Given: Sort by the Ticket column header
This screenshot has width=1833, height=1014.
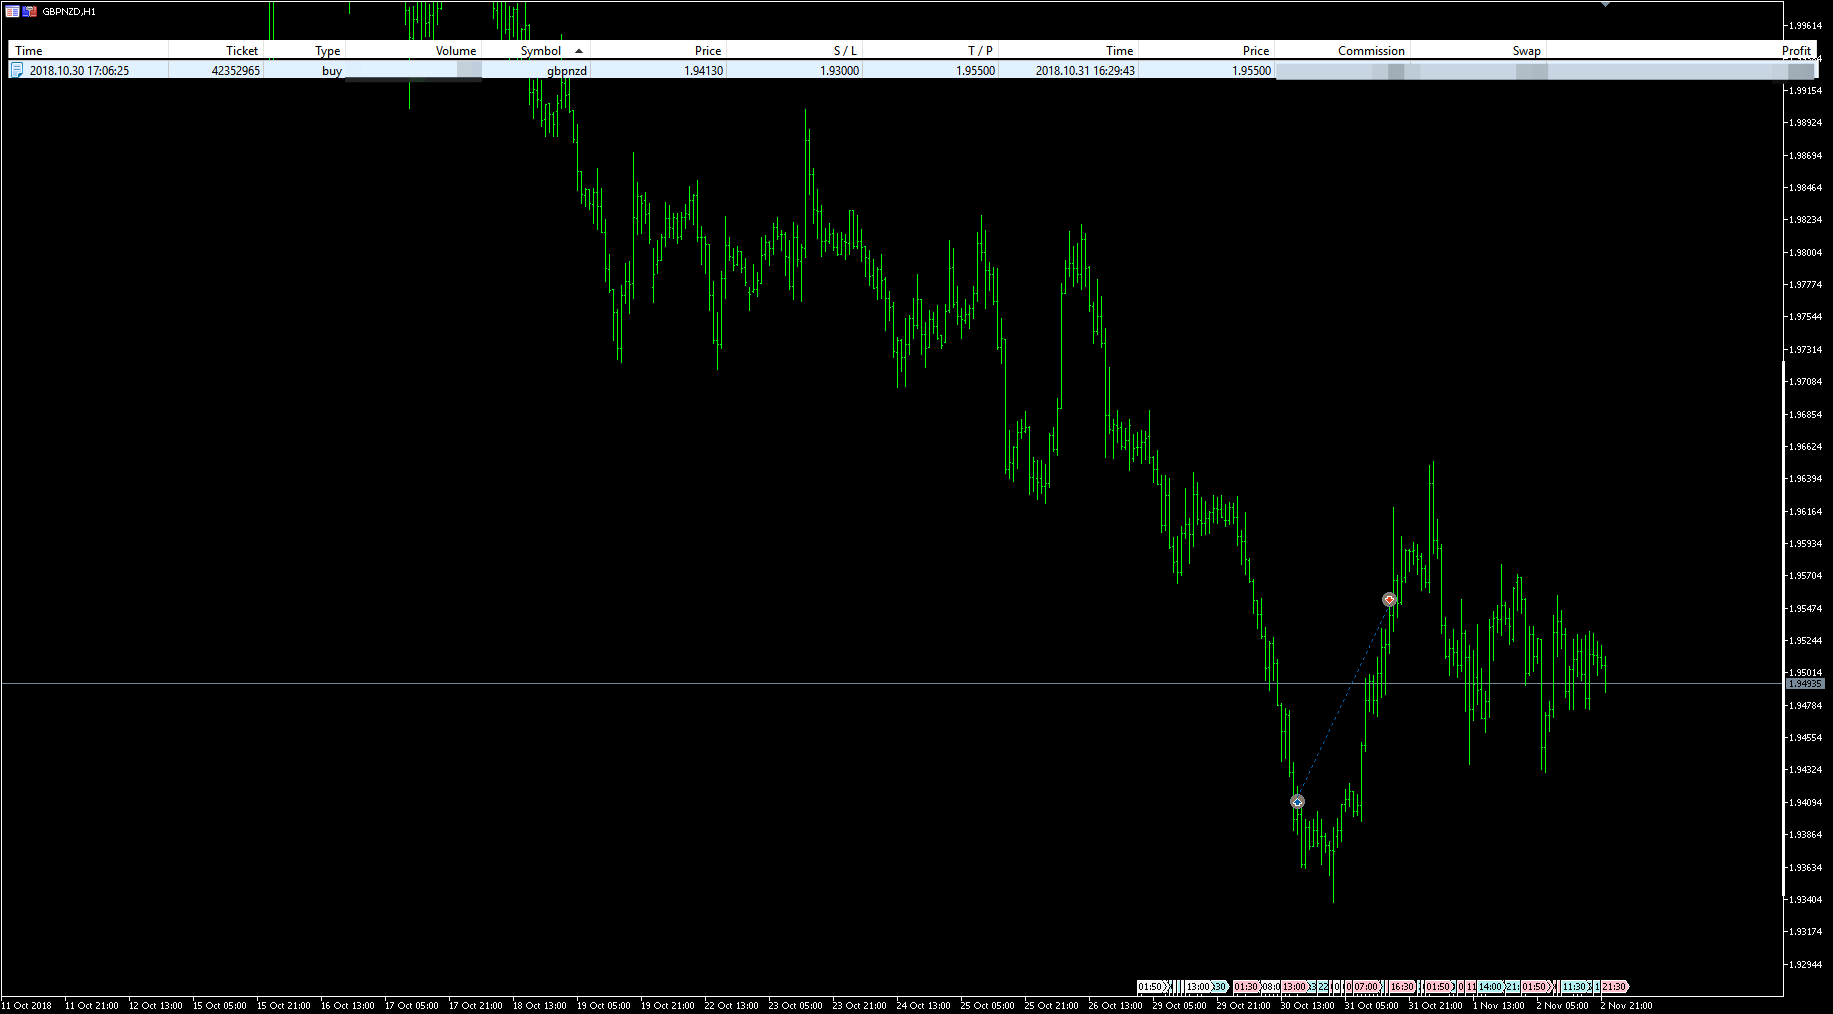Looking at the screenshot, I should [x=241, y=51].
